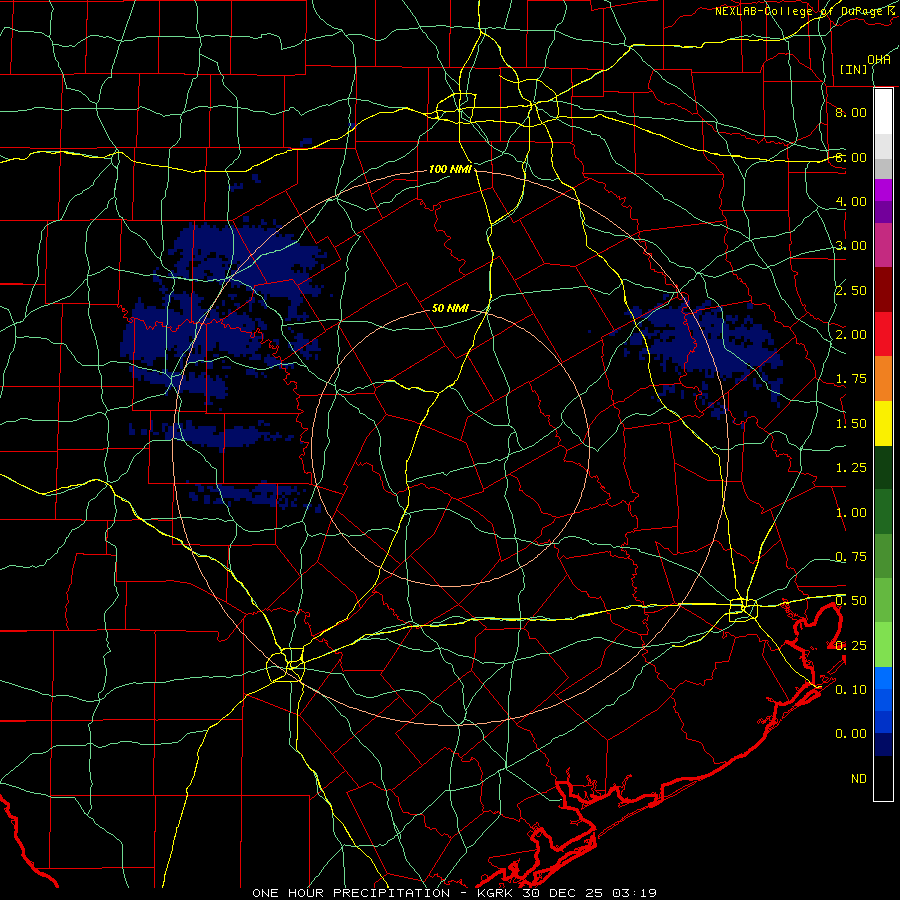This screenshot has height=900, width=900.
Task: Click the "100 NMI" range ring label
Action: (x=450, y=169)
